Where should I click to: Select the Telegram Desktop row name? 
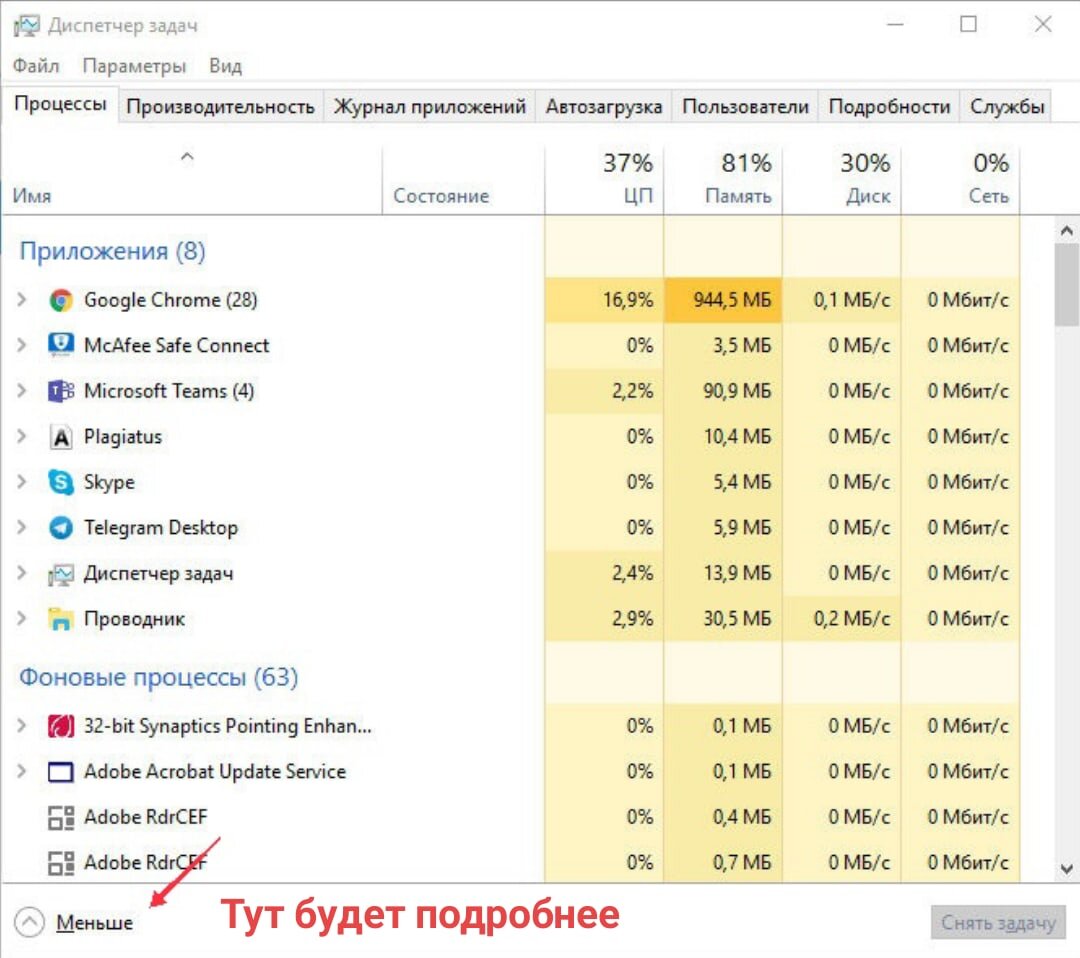[x=160, y=528]
